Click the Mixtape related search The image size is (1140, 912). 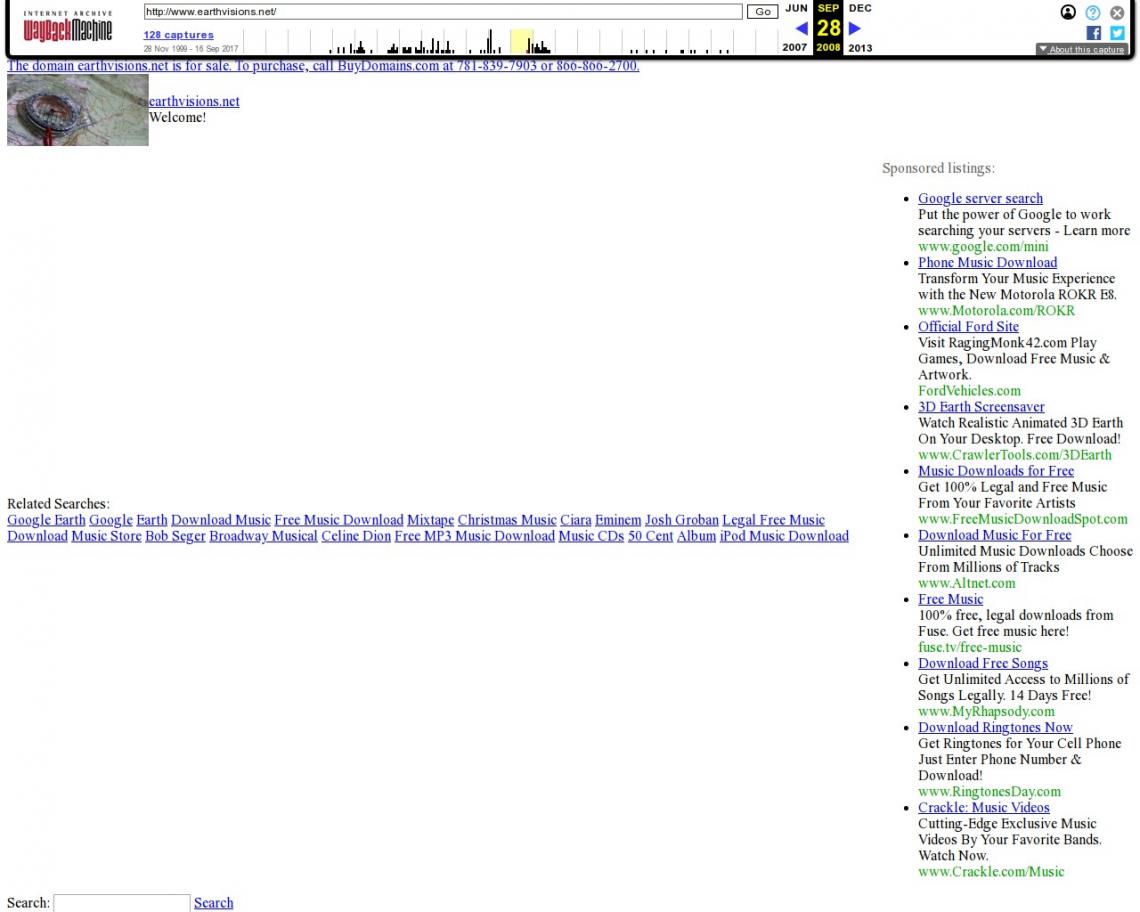(x=430, y=520)
